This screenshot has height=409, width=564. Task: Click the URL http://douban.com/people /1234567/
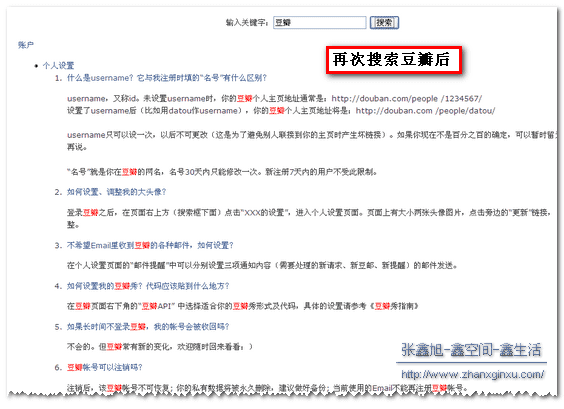[406, 99]
